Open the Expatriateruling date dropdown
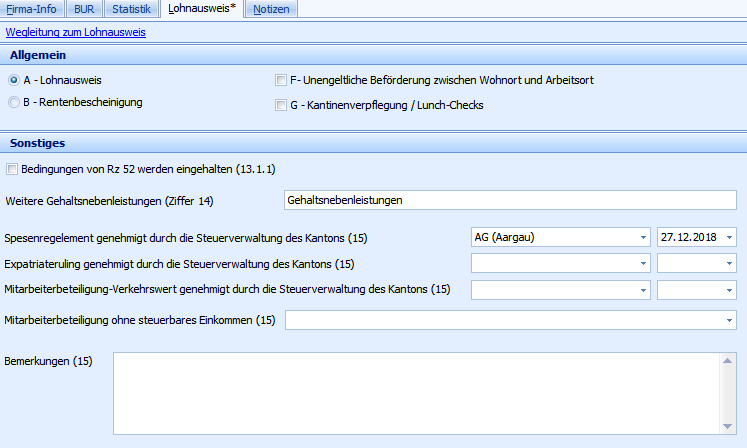This screenshot has height=448, width=747. (729, 264)
